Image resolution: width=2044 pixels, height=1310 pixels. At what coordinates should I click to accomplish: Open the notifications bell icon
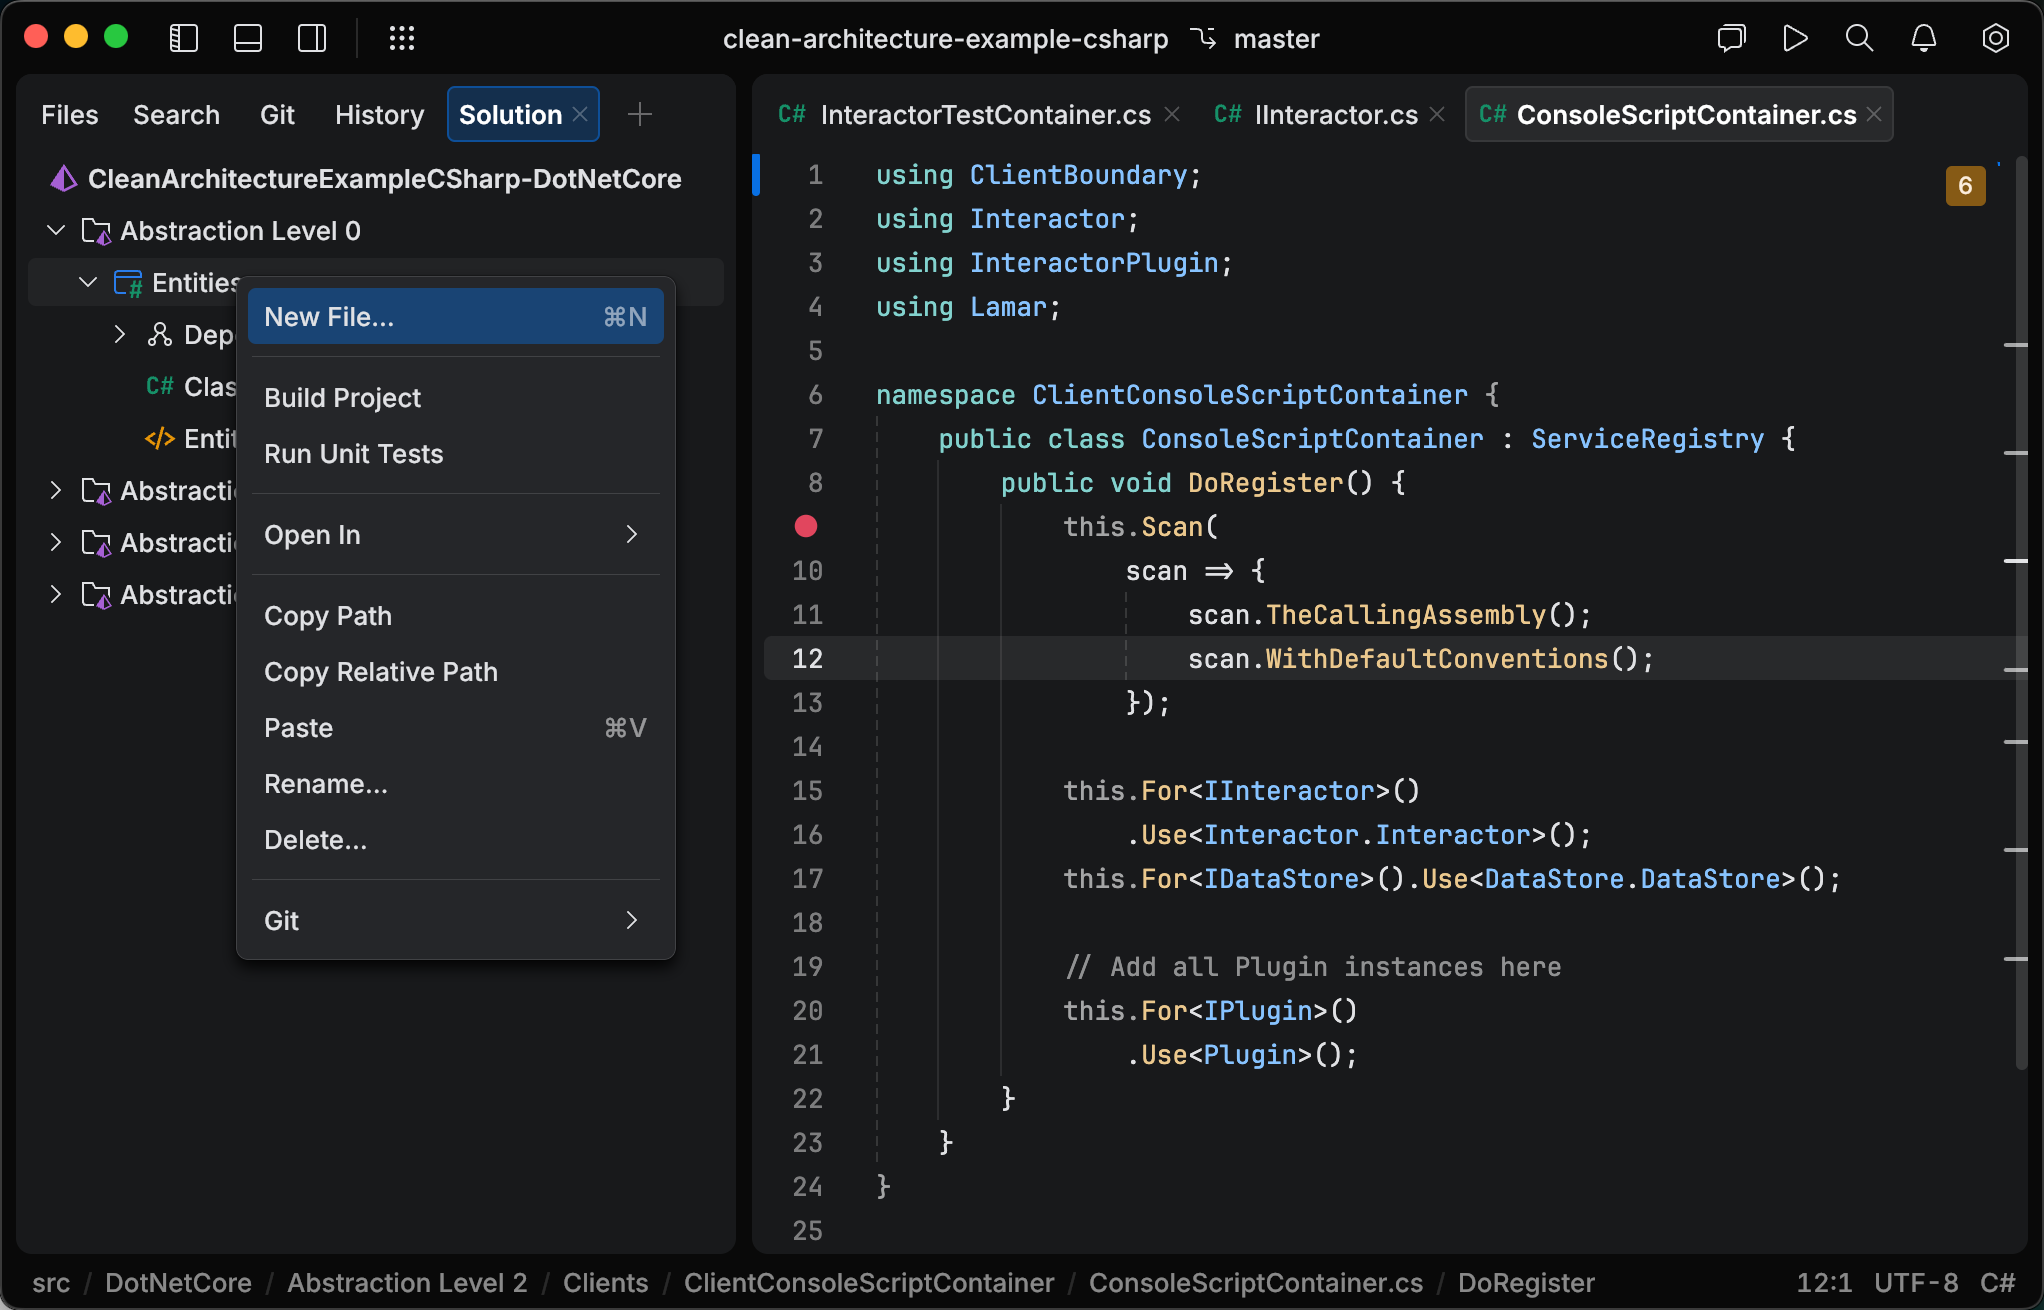(x=1922, y=38)
